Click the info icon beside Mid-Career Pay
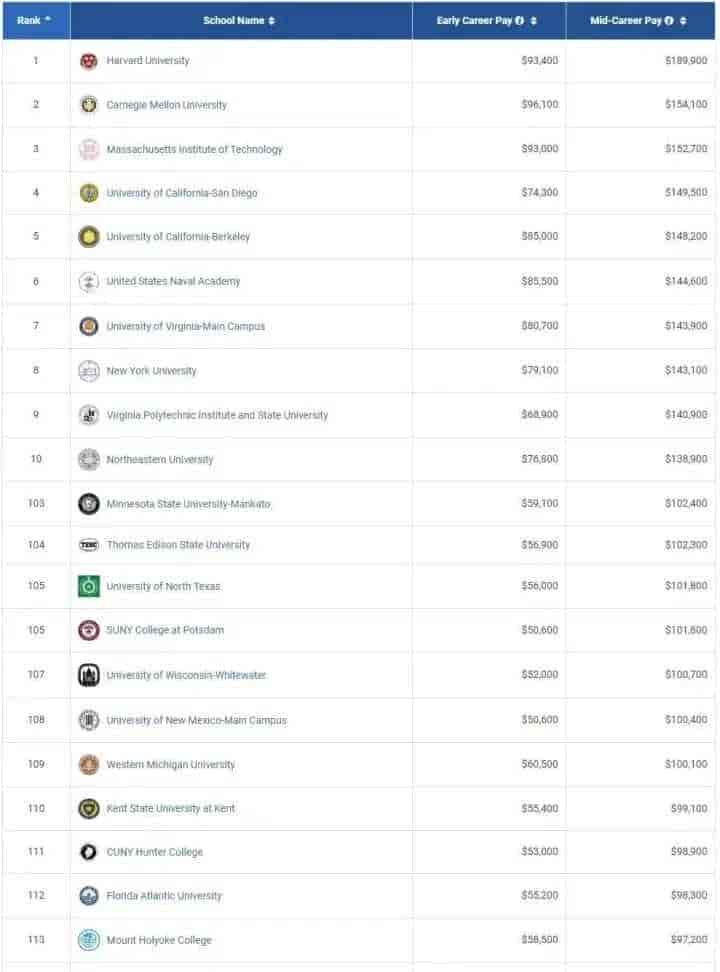Image resolution: width=720 pixels, height=972 pixels. click(x=669, y=20)
